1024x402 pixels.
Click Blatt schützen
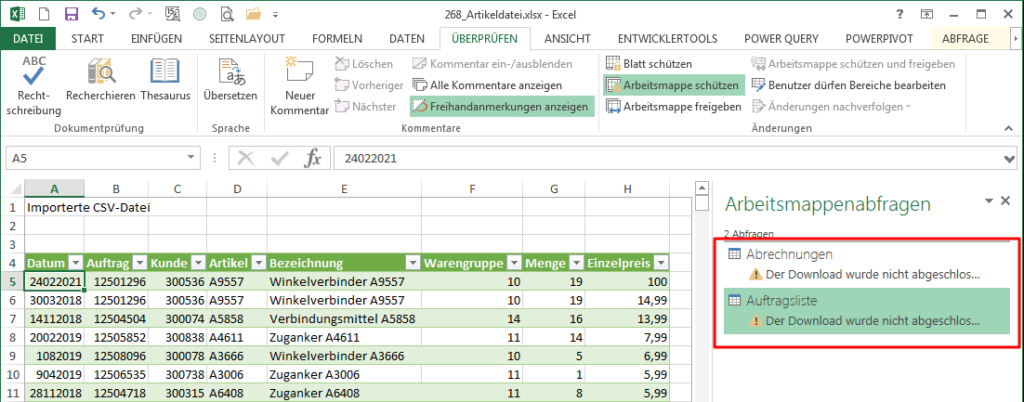649,64
